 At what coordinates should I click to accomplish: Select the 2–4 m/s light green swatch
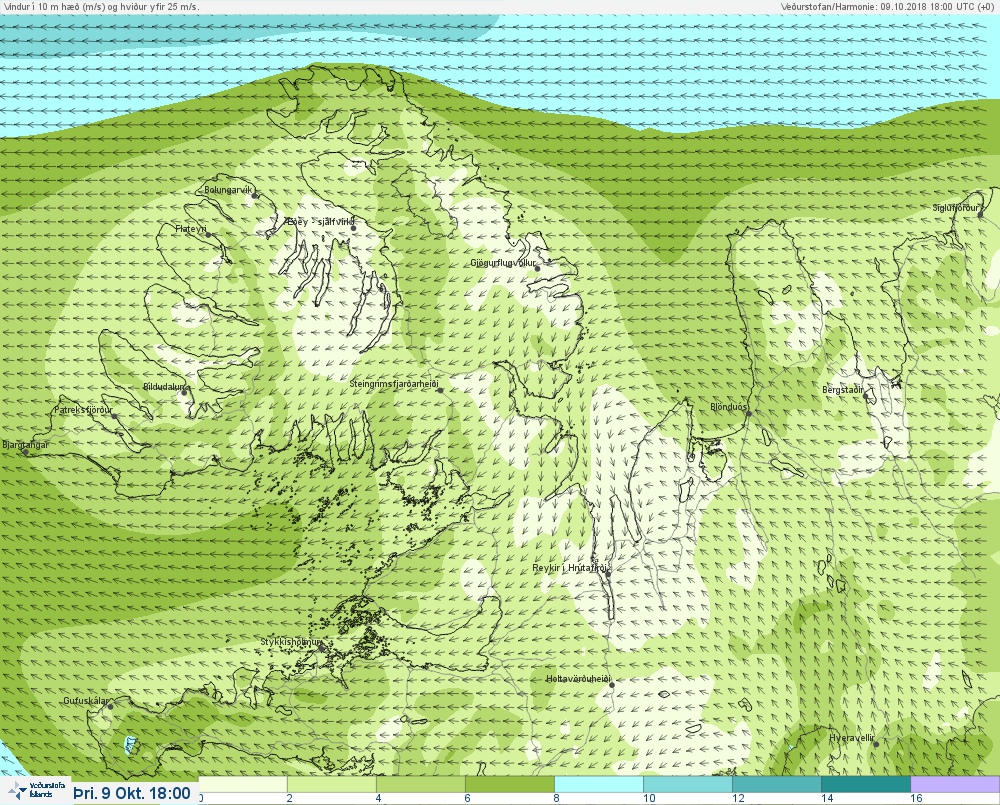[x=332, y=784]
